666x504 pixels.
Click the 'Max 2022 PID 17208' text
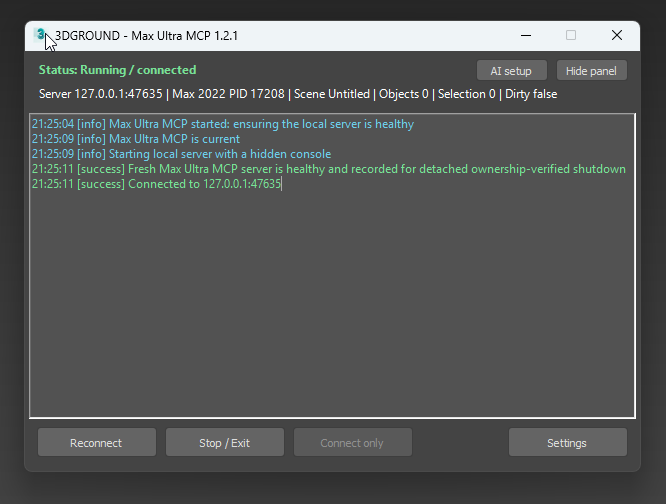click(x=228, y=94)
